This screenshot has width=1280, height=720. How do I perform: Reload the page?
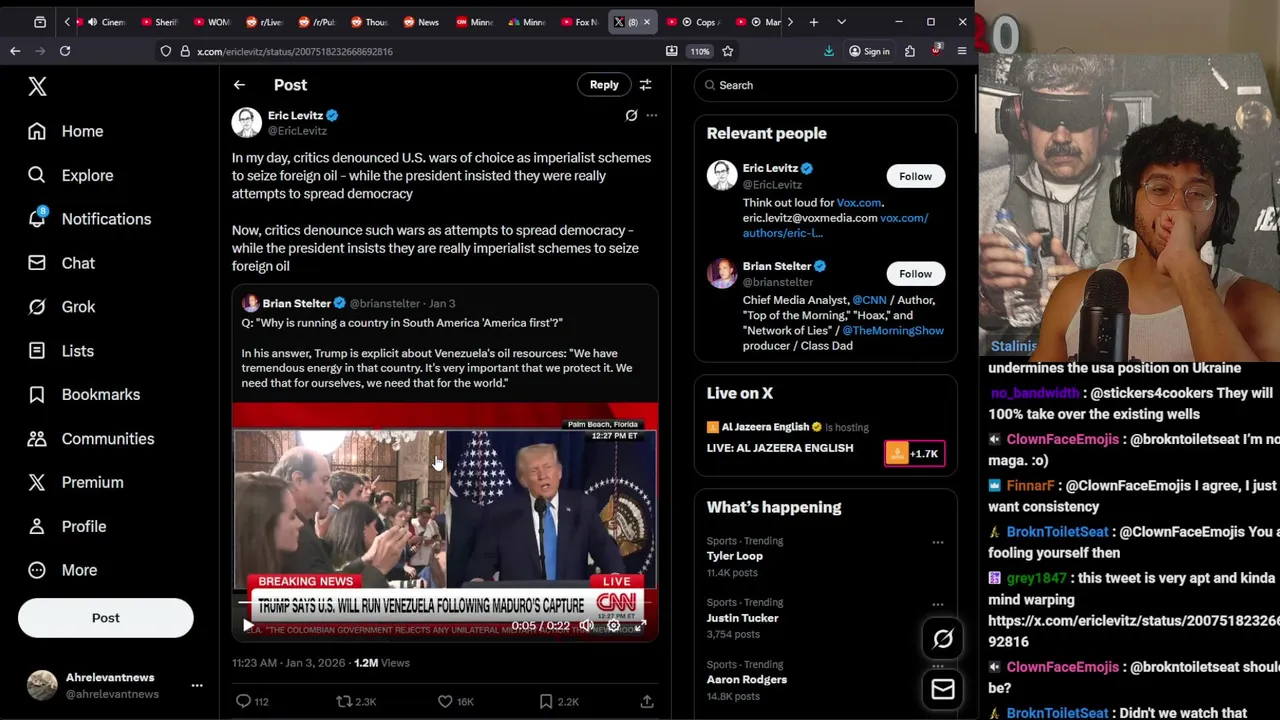pos(65,51)
